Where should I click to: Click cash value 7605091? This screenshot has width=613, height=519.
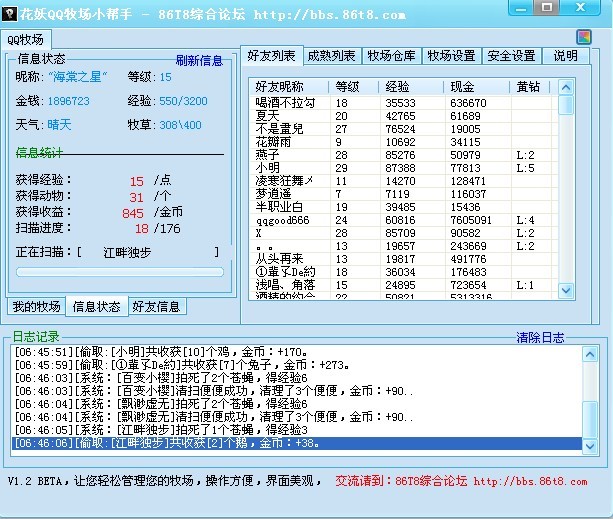(x=471, y=220)
